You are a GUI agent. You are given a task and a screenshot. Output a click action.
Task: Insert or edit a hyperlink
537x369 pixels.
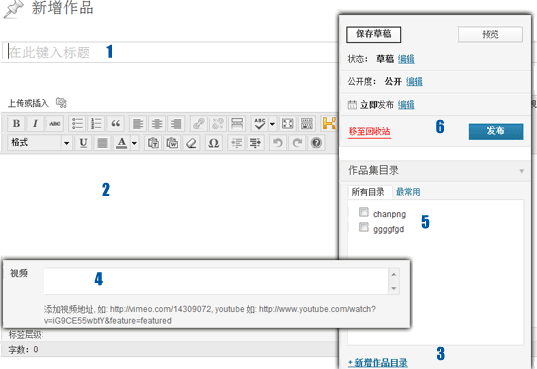(x=199, y=123)
